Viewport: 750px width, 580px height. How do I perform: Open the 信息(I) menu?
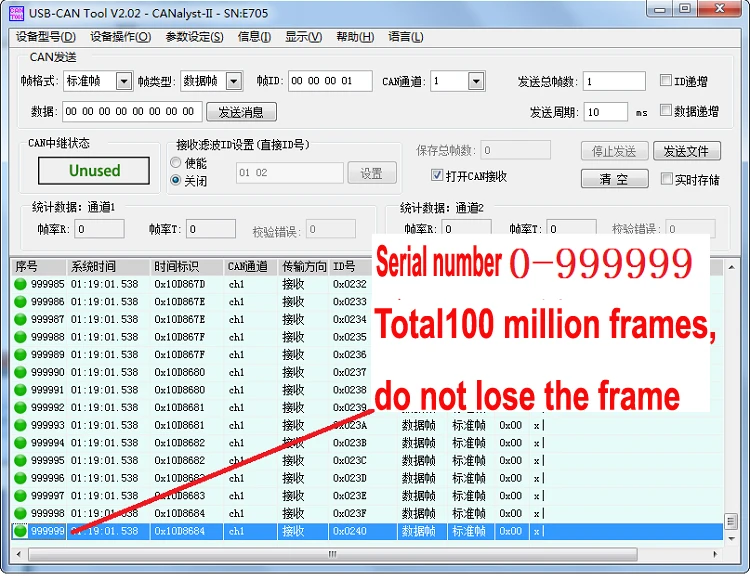point(254,37)
